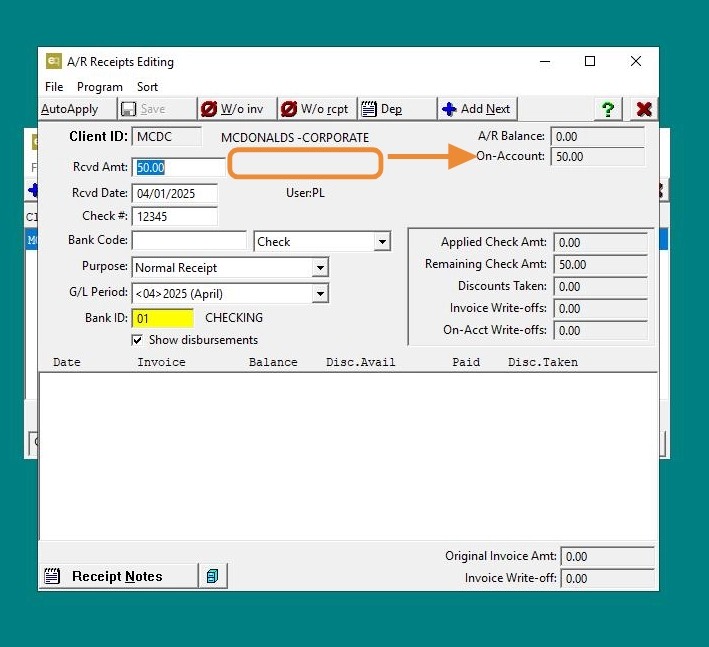
Task: Click the application icon in title bar
Action: 53,61
